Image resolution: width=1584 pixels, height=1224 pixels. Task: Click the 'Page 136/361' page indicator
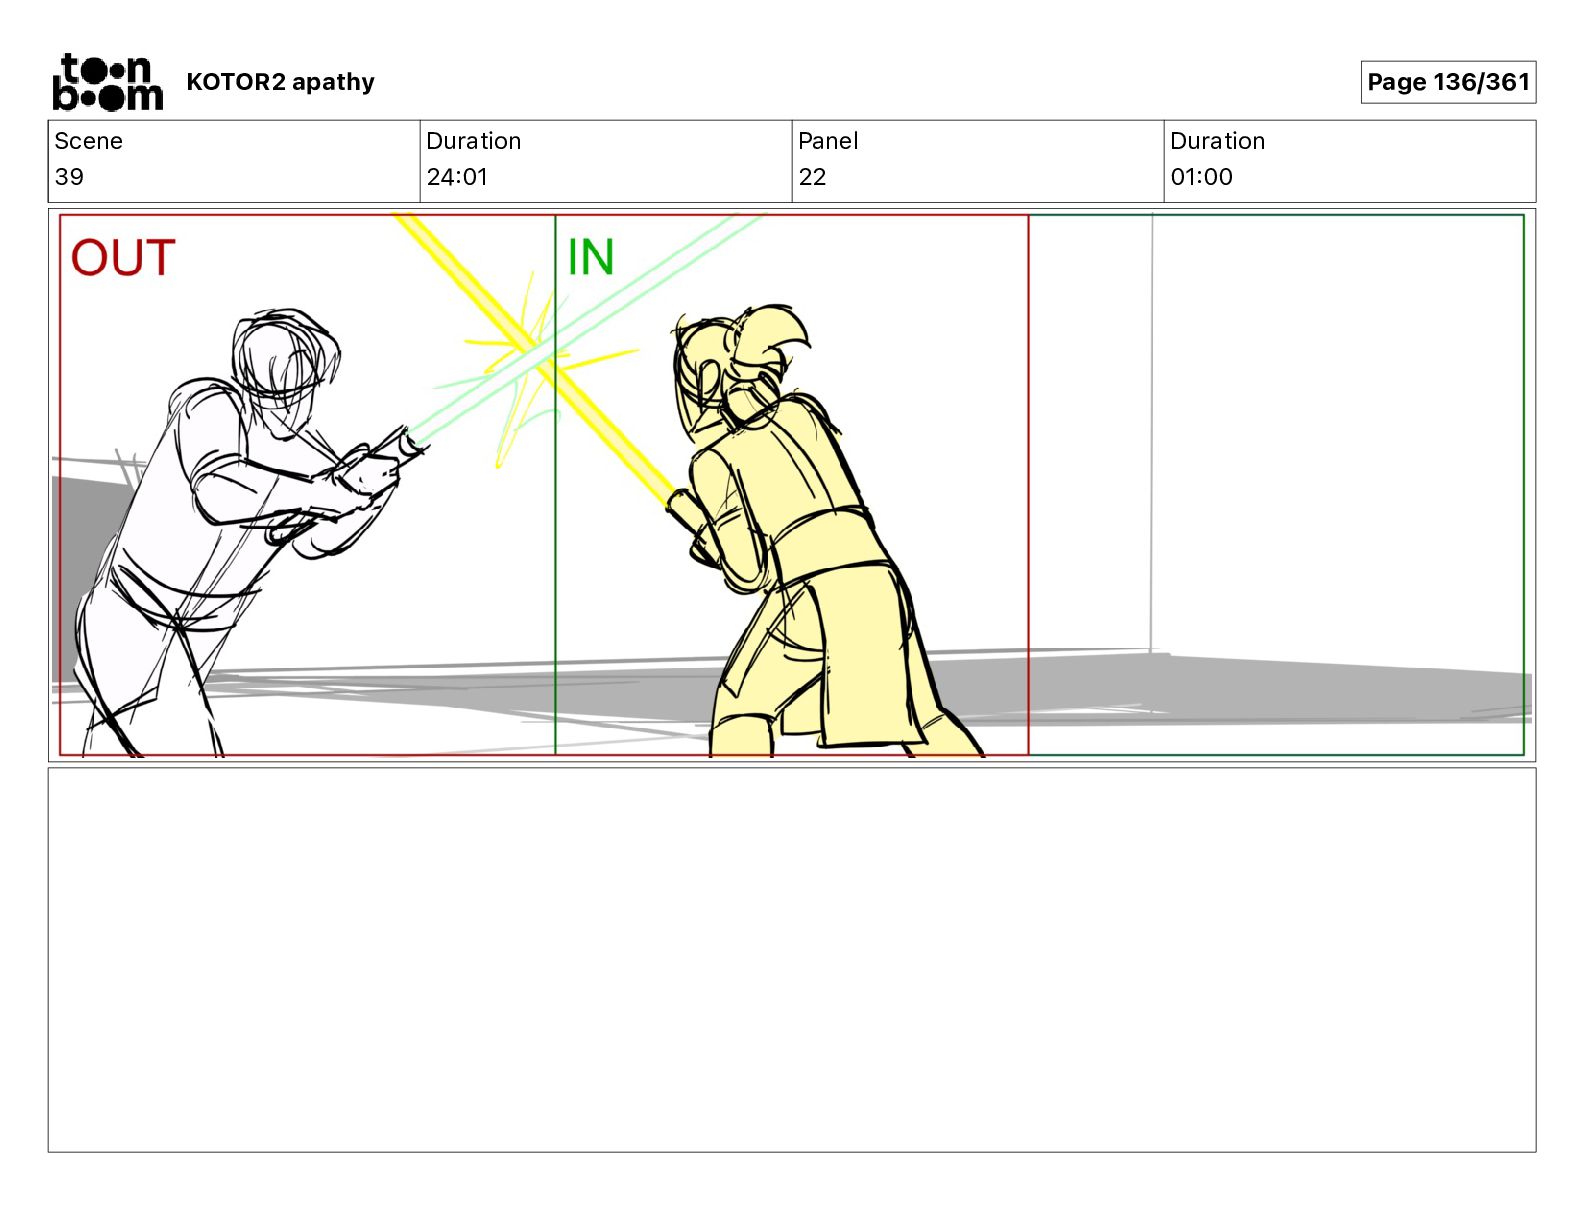coord(1448,82)
